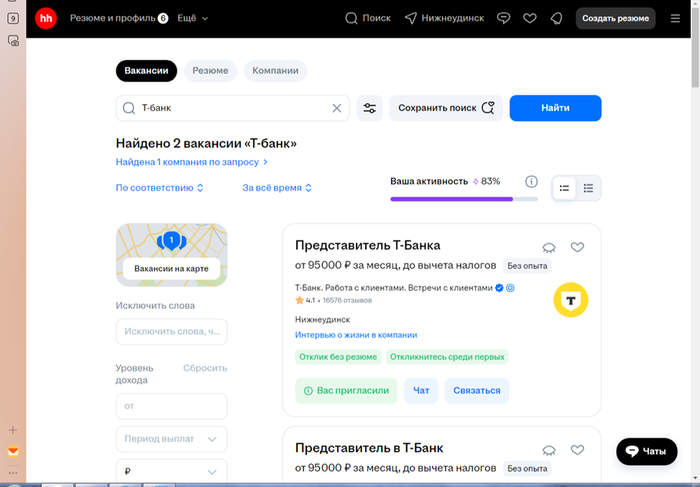This screenshot has height=487, width=700.
Task: Click activity info icon next to 83%
Action: point(531,182)
